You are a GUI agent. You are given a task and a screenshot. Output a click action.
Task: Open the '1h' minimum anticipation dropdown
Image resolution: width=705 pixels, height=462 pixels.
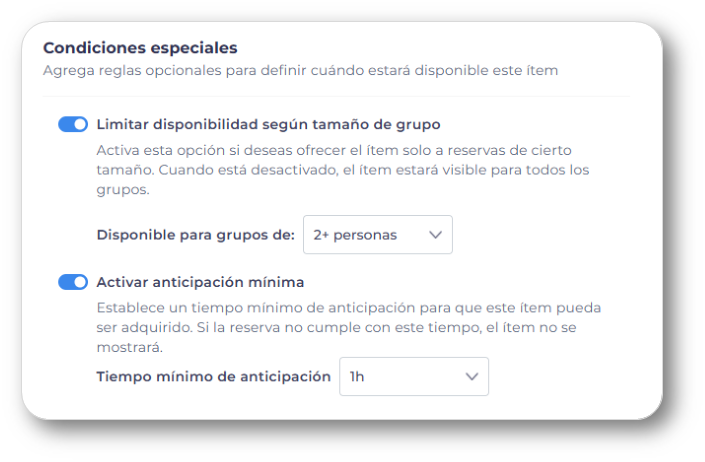[x=413, y=377]
